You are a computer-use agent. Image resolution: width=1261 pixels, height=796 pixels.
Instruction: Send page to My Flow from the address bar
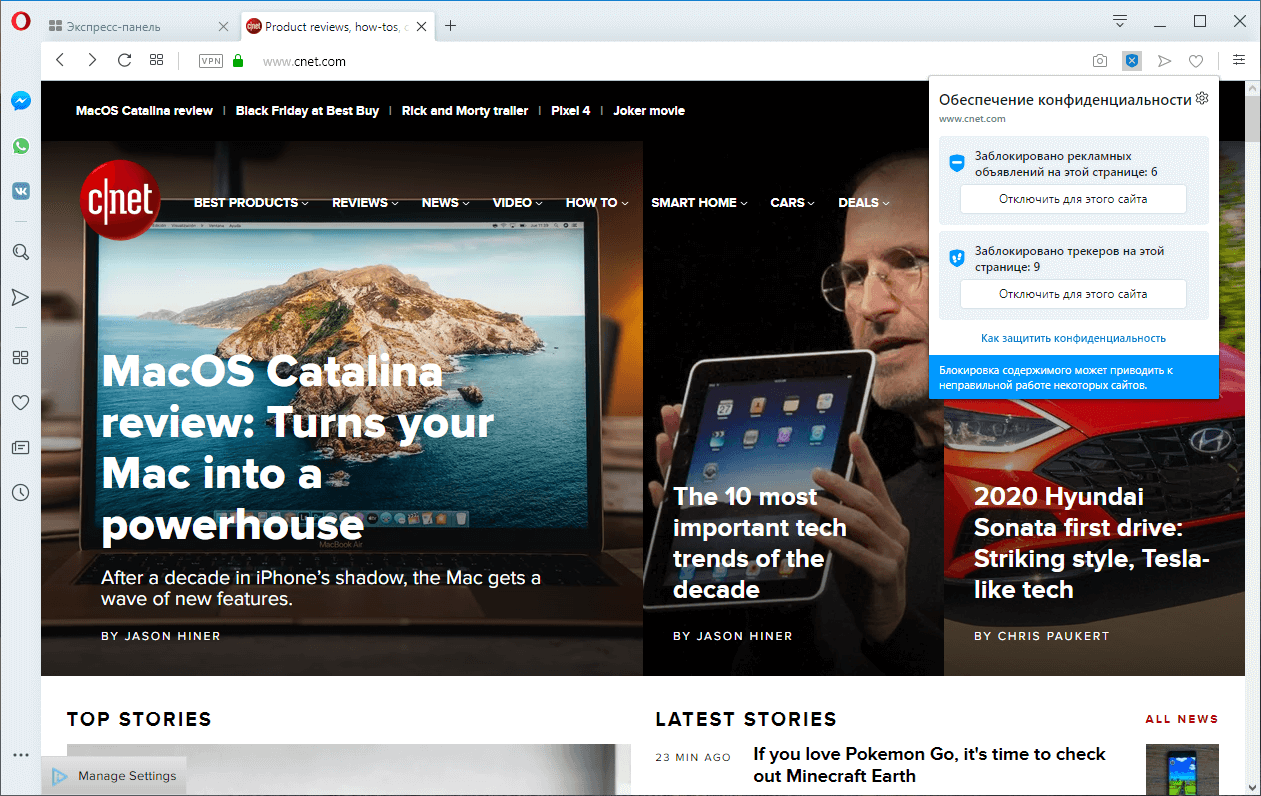click(x=1164, y=61)
